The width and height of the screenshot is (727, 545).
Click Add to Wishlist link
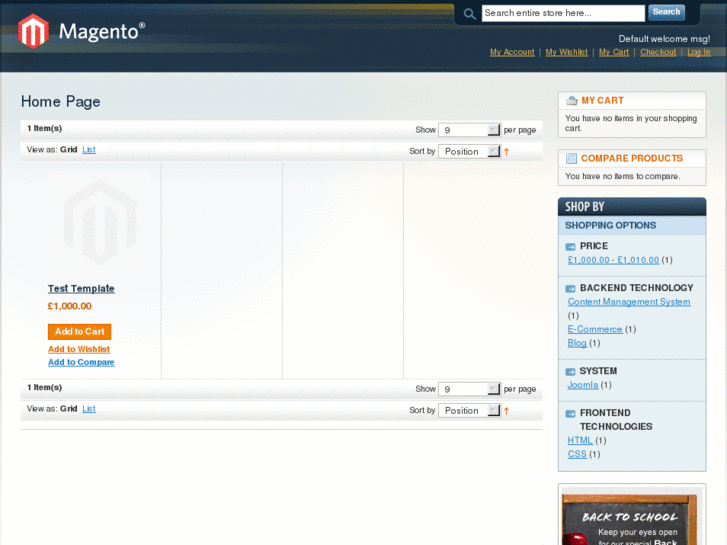click(x=79, y=349)
